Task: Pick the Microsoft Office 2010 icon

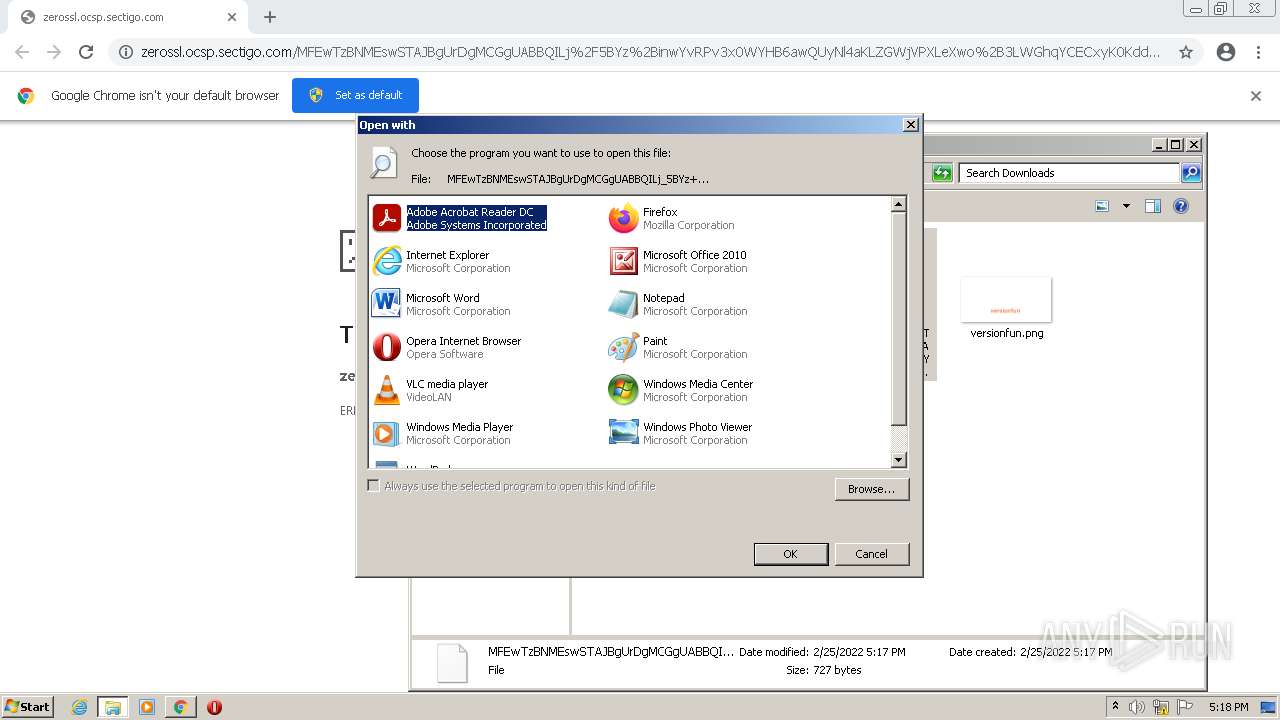Action: pyautogui.click(x=623, y=261)
